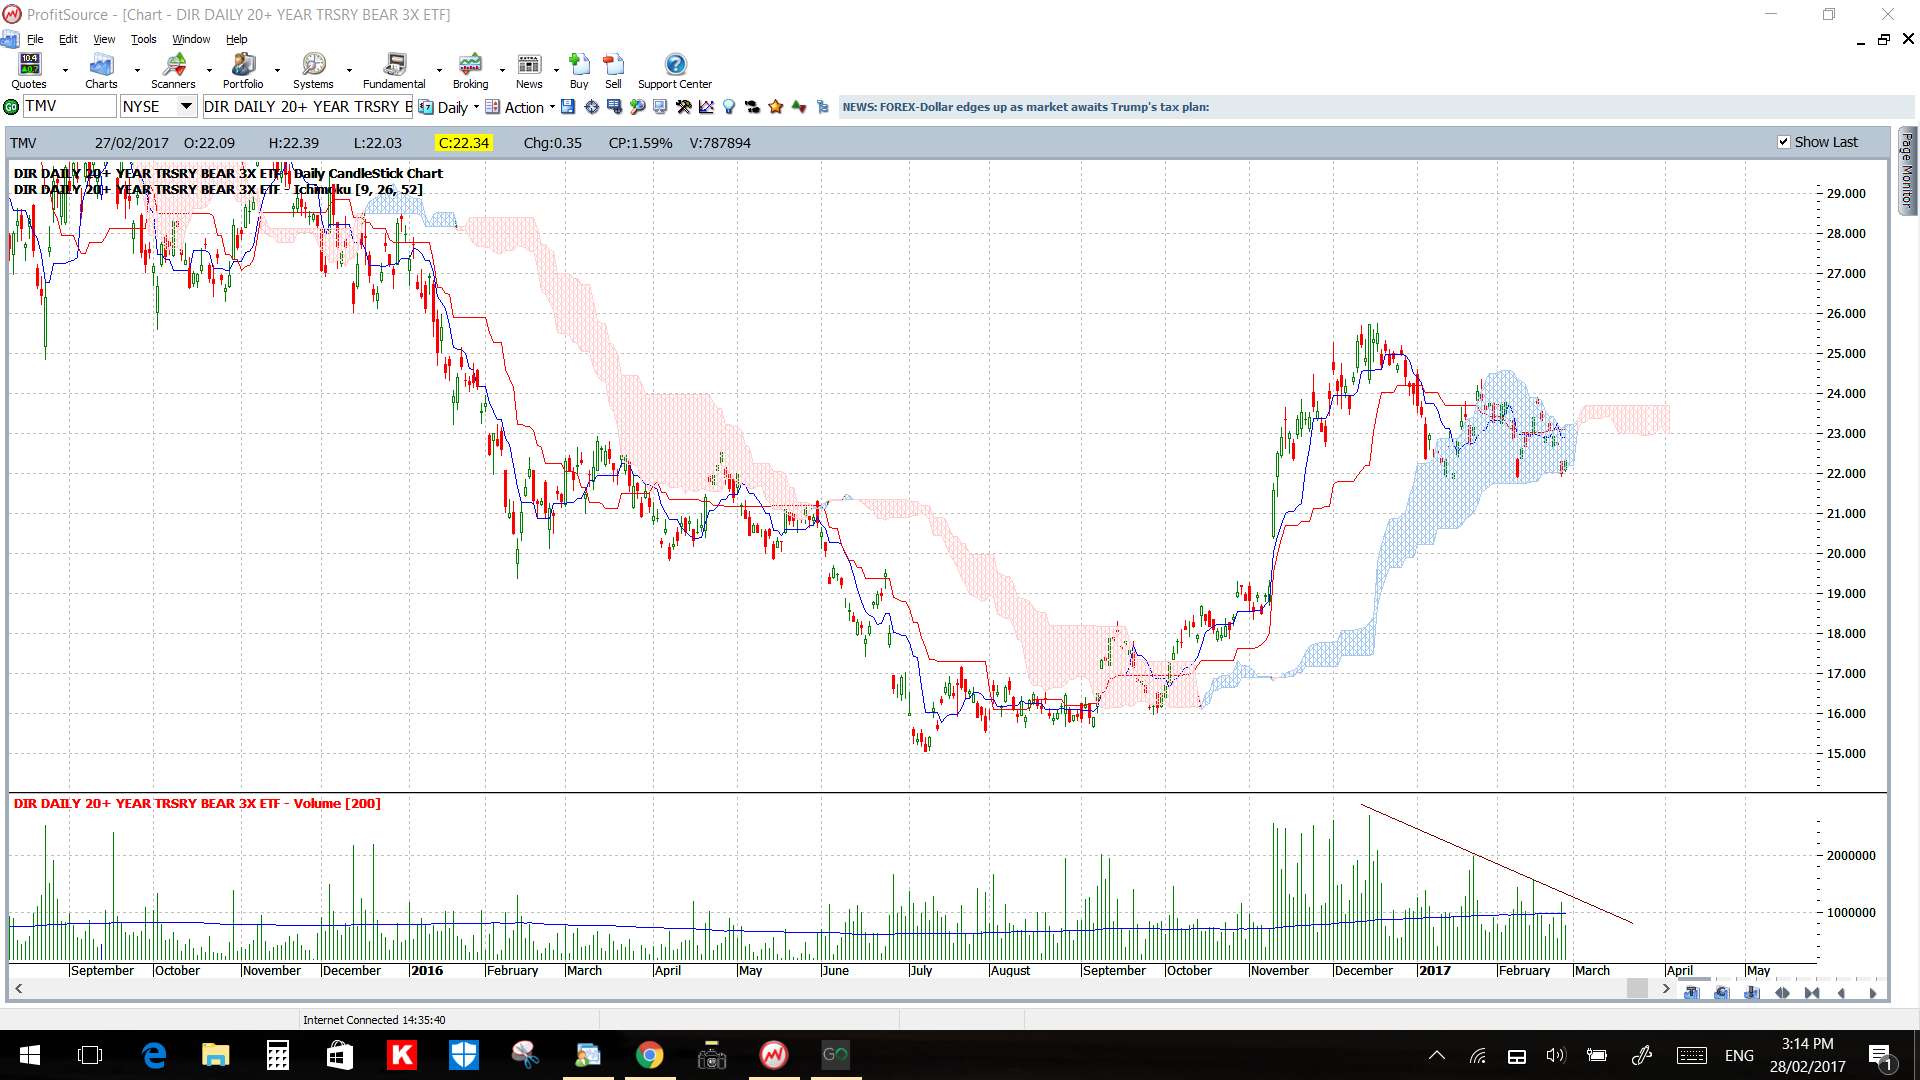Open the Tools menu
The image size is (1920, 1080).
[x=144, y=39]
